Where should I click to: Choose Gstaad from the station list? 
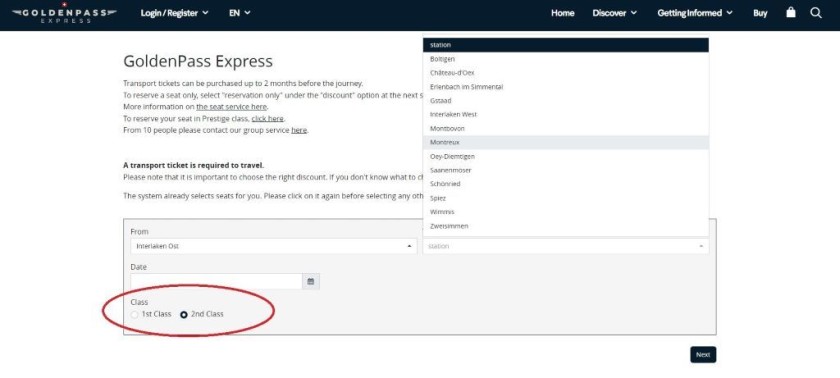pyautogui.click(x=566, y=101)
